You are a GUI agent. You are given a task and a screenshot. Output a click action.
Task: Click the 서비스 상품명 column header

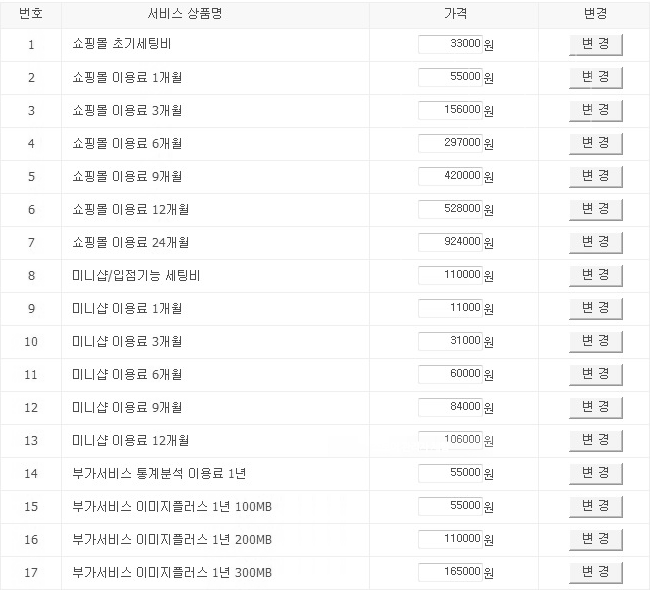pyautogui.click(x=215, y=14)
